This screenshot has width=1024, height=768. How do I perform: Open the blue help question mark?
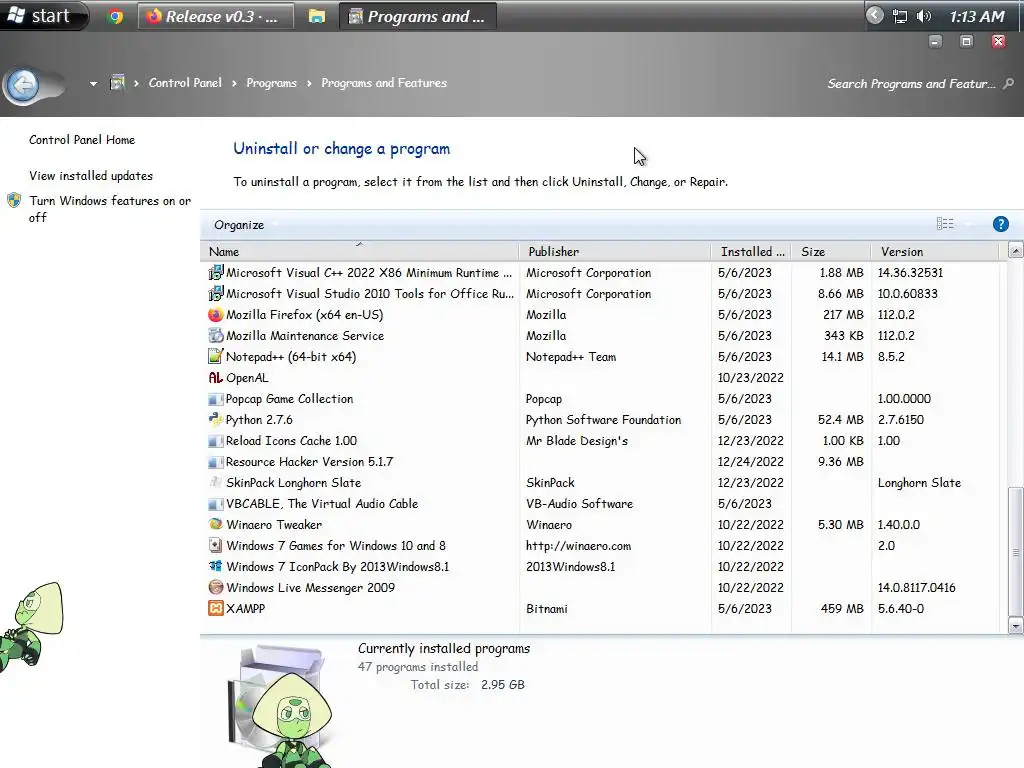[x=1000, y=225]
